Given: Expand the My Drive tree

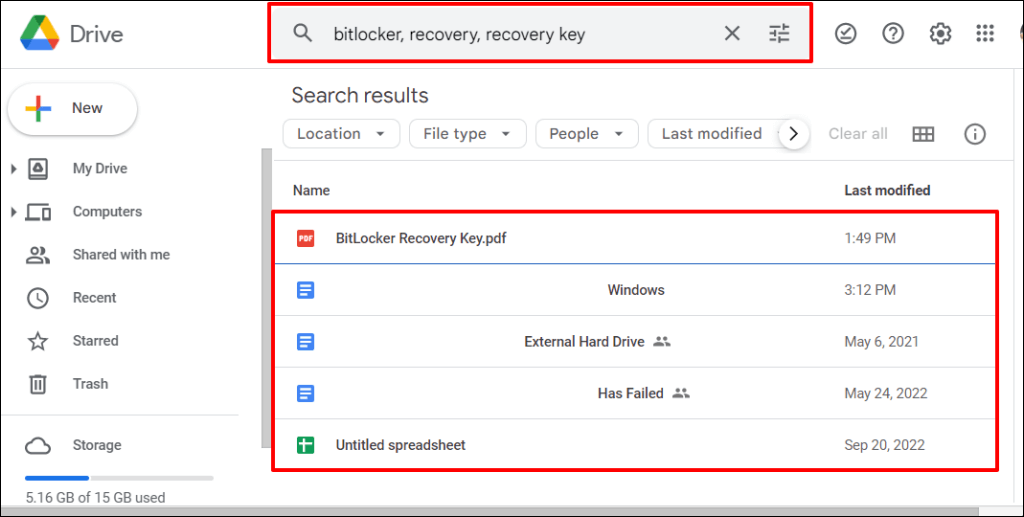Looking at the screenshot, I should (14, 169).
